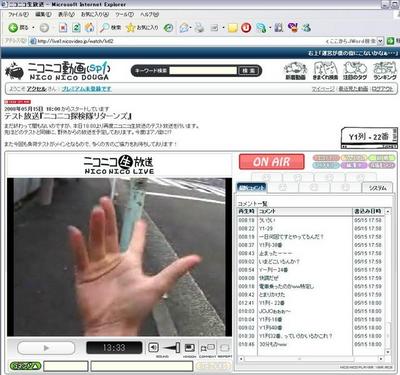Toggle the player VISION screen icon
The height and width of the screenshot is (375, 400).
point(190,348)
